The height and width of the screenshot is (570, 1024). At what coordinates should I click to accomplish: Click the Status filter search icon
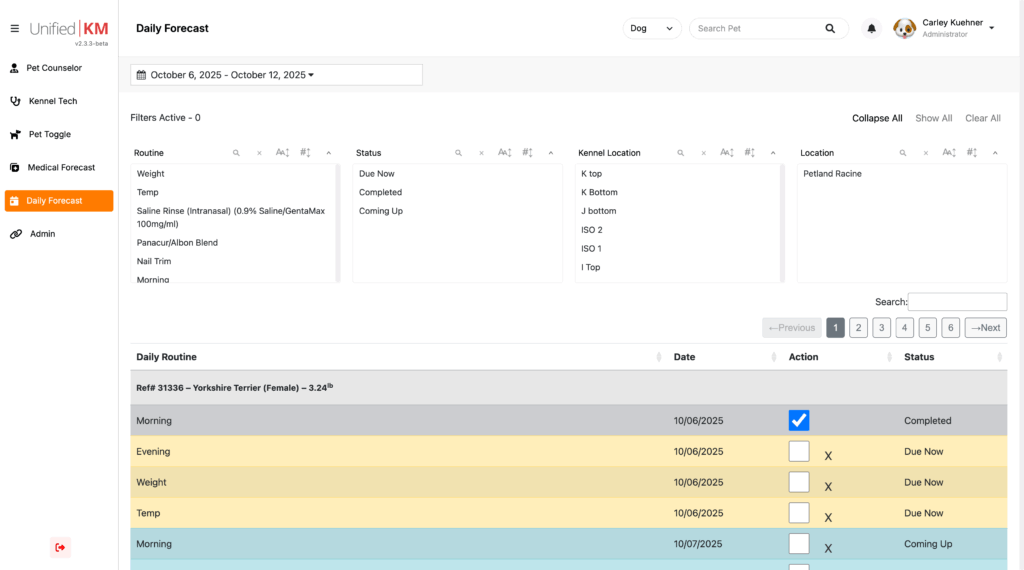pyautogui.click(x=458, y=153)
